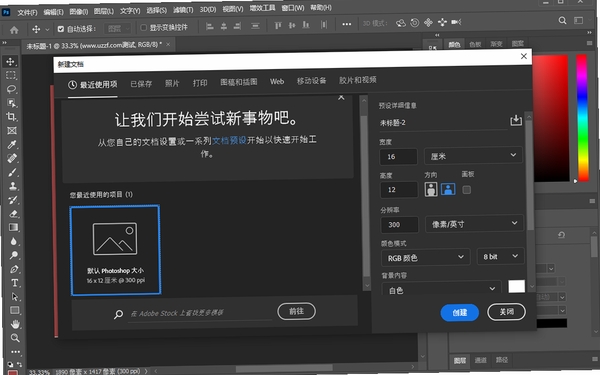Image resolution: width=600 pixels, height=375 pixels.
Task: Select the Brush tool
Action: (13, 172)
